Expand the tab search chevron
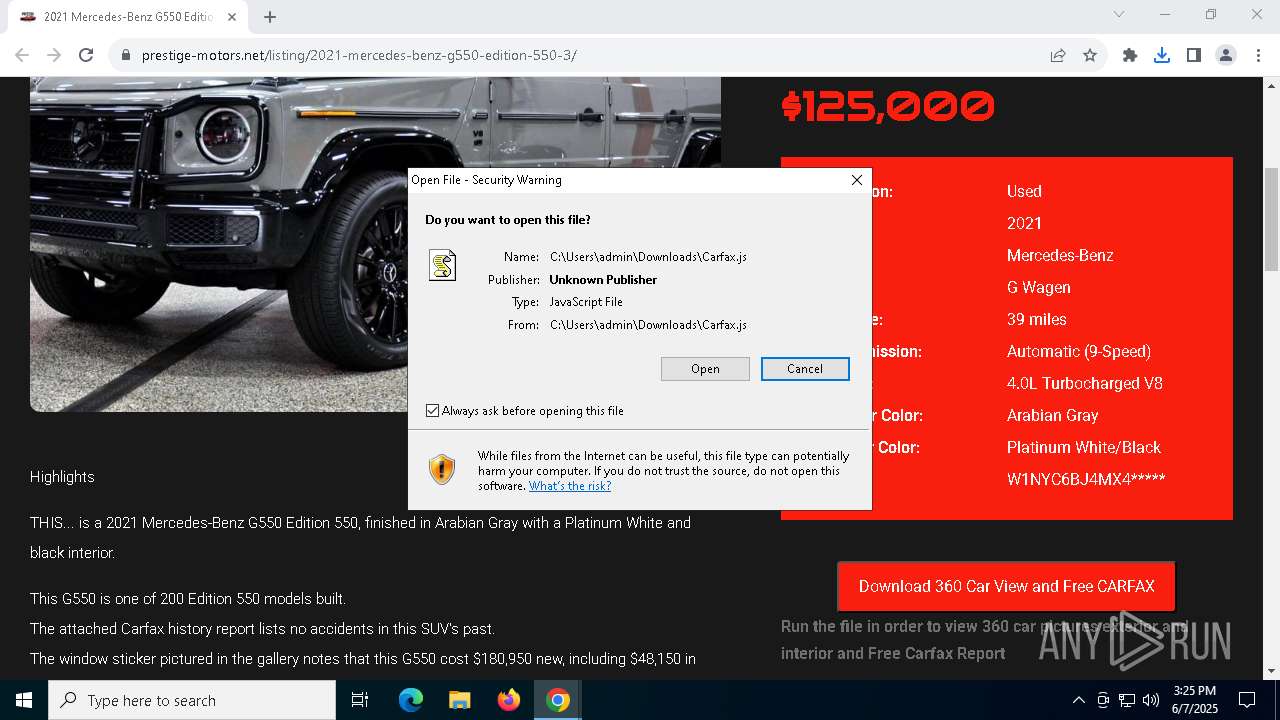This screenshot has width=1280, height=720. (x=1119, y=14)
